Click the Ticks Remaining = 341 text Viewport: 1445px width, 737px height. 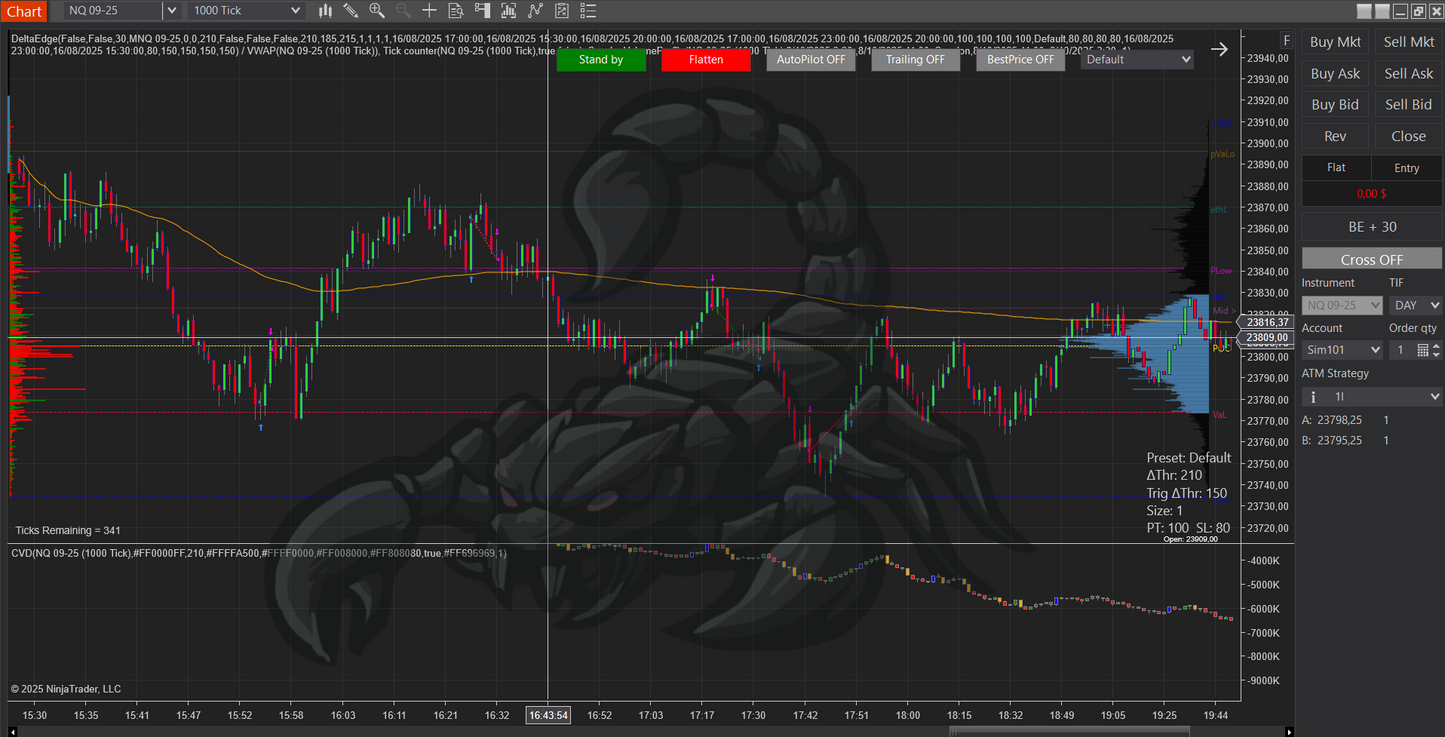(x=68, y=530)
